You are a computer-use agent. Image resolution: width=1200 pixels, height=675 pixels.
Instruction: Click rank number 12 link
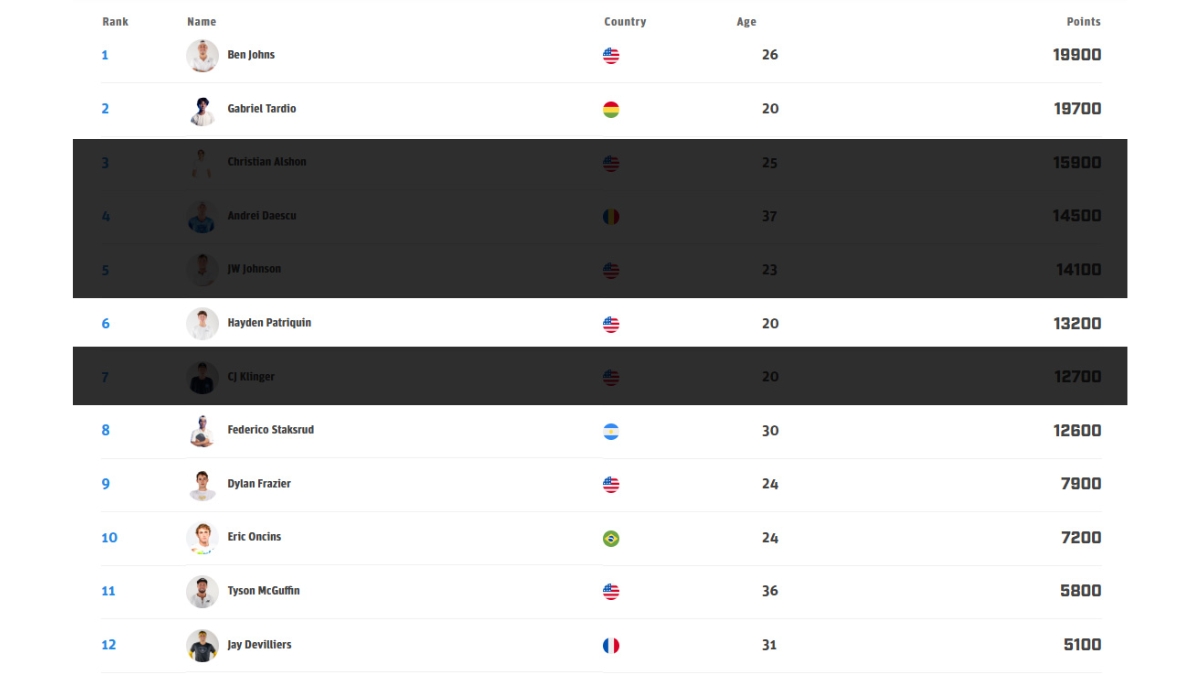point(109,645)
